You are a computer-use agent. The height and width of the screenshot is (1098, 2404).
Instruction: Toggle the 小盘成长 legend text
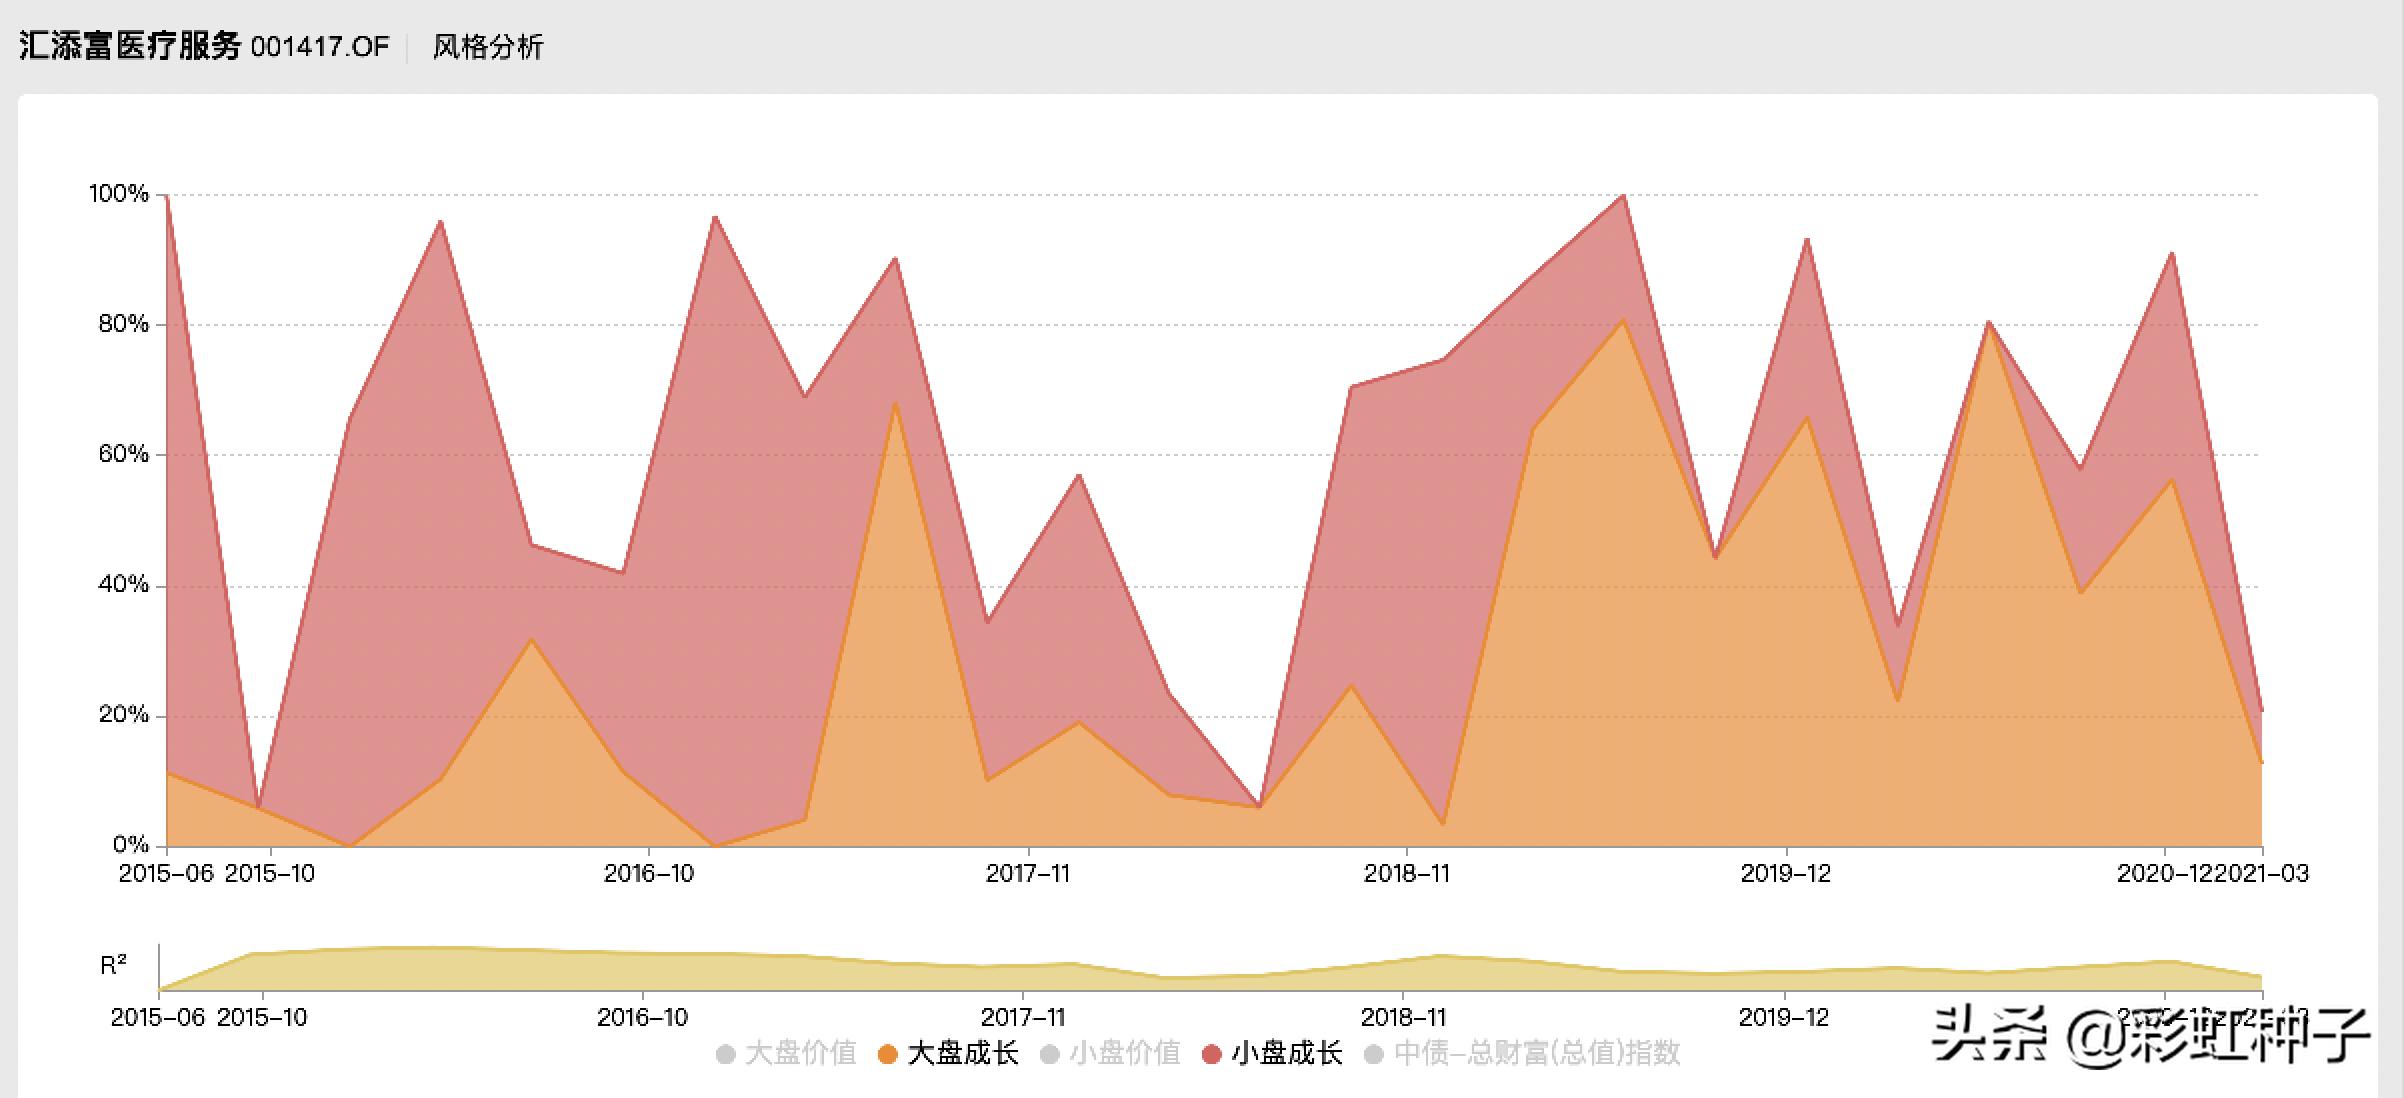(1287, 1054)
